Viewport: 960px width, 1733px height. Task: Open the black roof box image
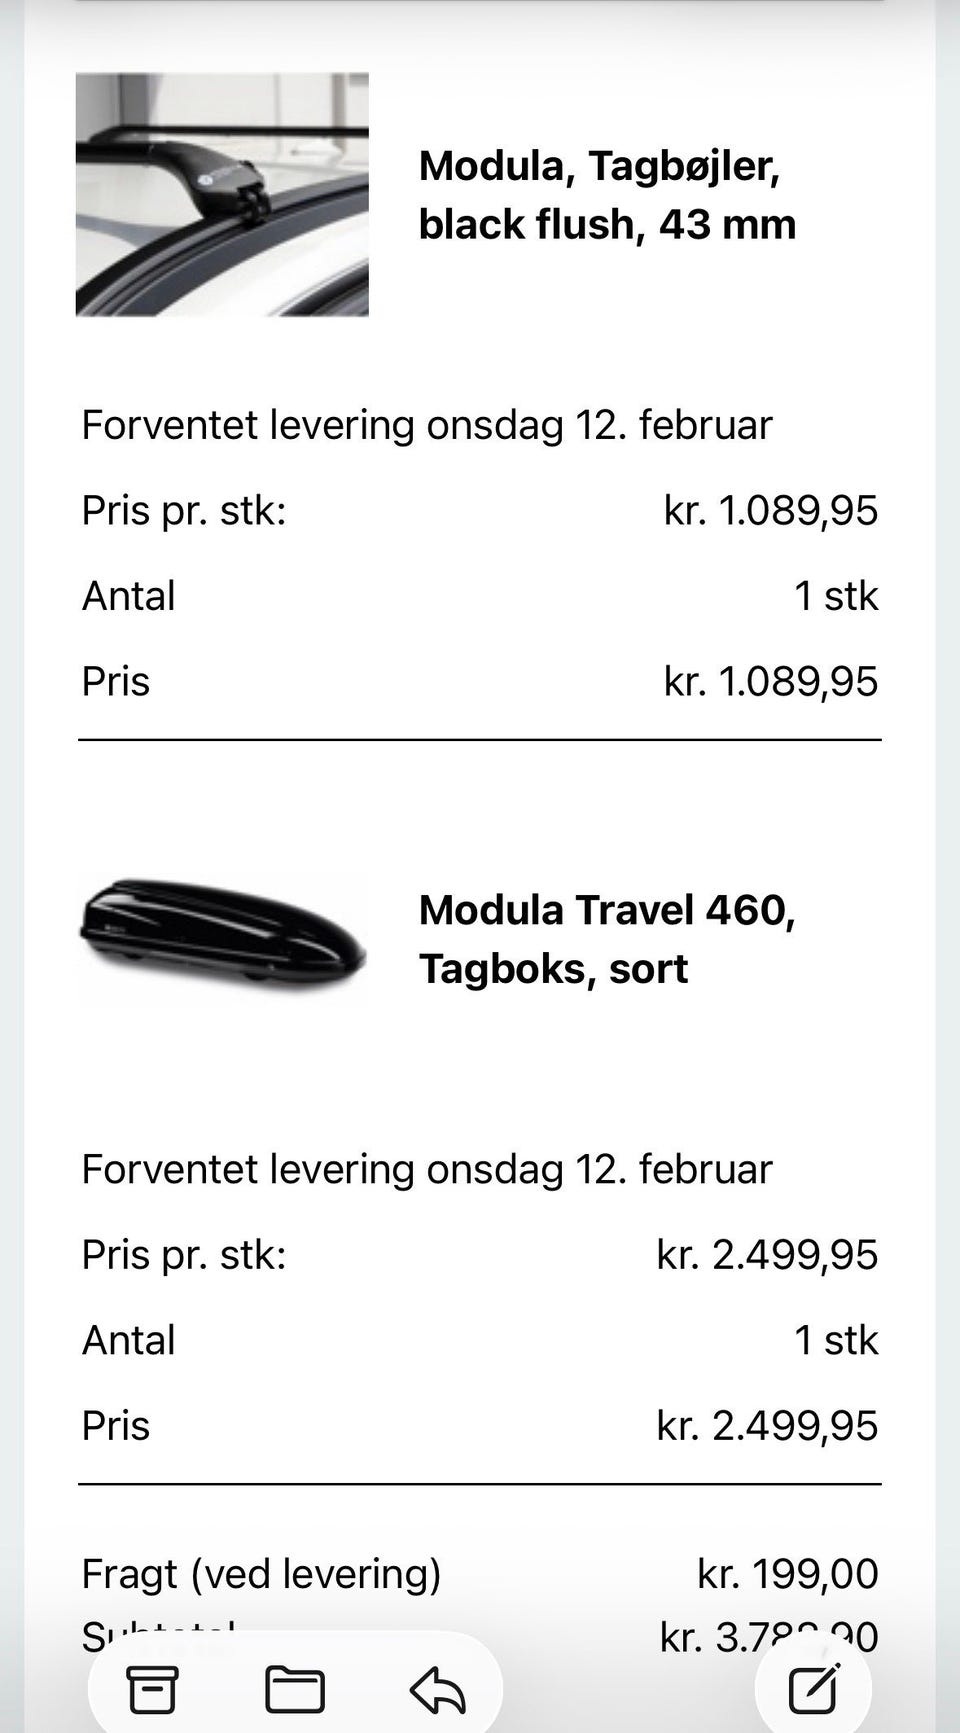tap(222, 939)
